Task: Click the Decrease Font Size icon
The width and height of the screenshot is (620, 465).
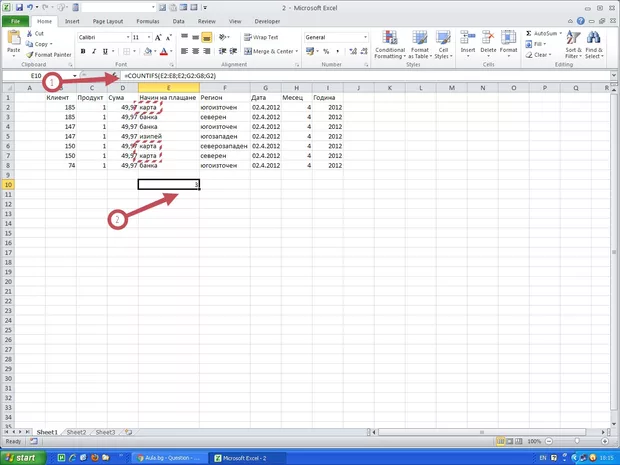Action: click(168, 38)
